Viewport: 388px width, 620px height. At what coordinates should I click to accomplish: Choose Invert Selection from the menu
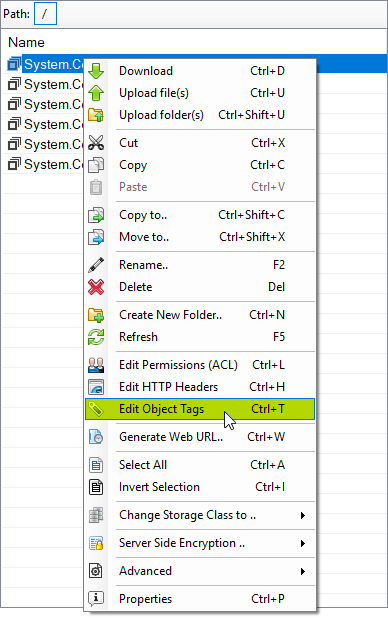pos(200,487)
